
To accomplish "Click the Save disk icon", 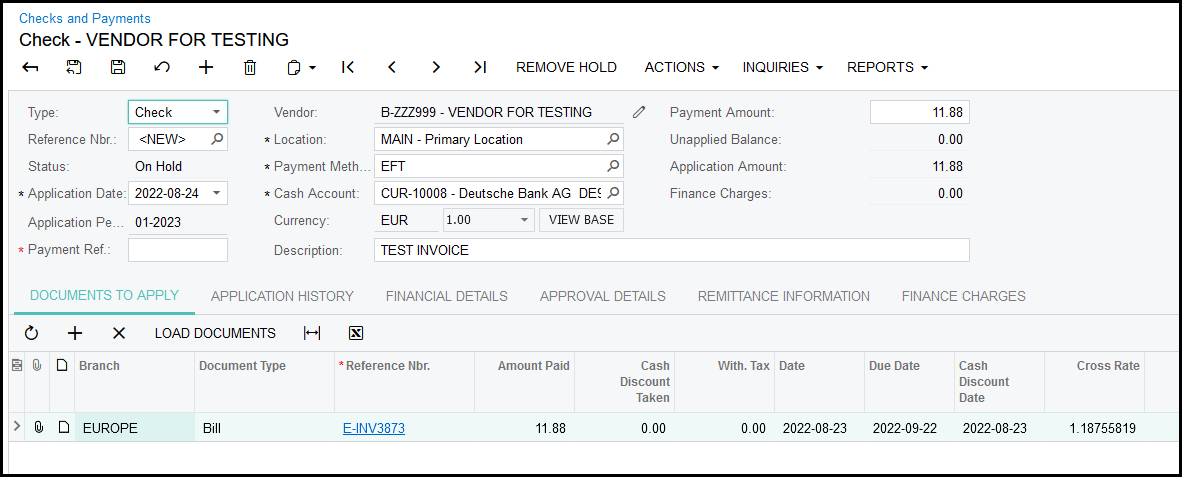I will point(118,67).
